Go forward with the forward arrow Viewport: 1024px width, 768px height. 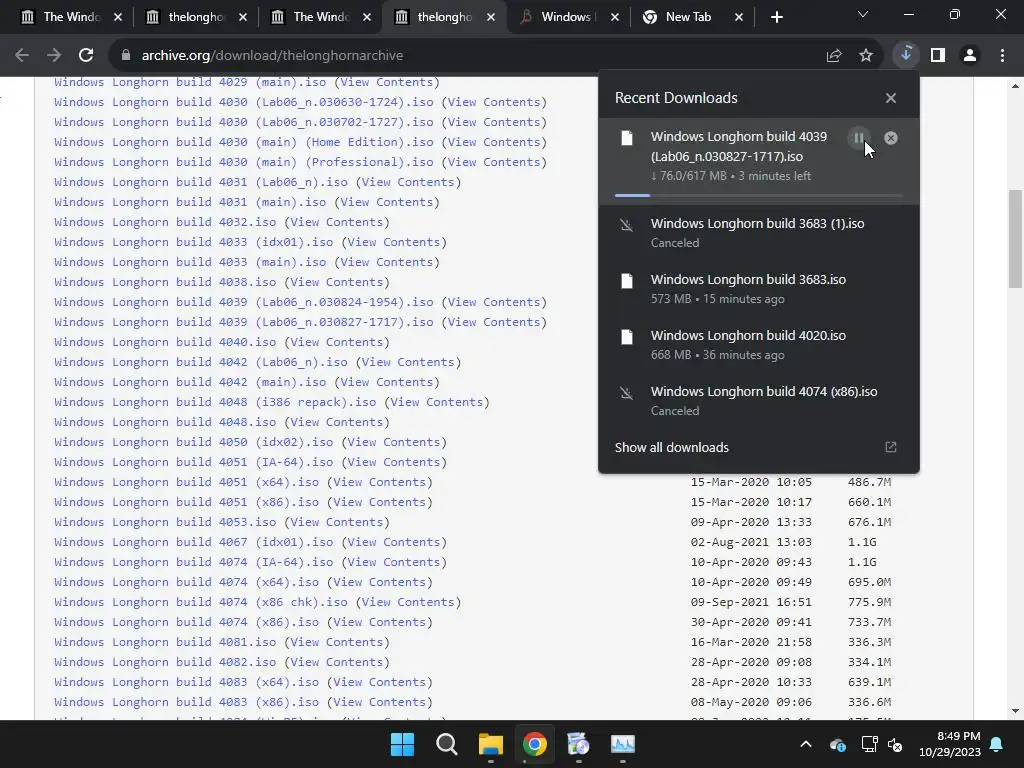coord(54,56)
